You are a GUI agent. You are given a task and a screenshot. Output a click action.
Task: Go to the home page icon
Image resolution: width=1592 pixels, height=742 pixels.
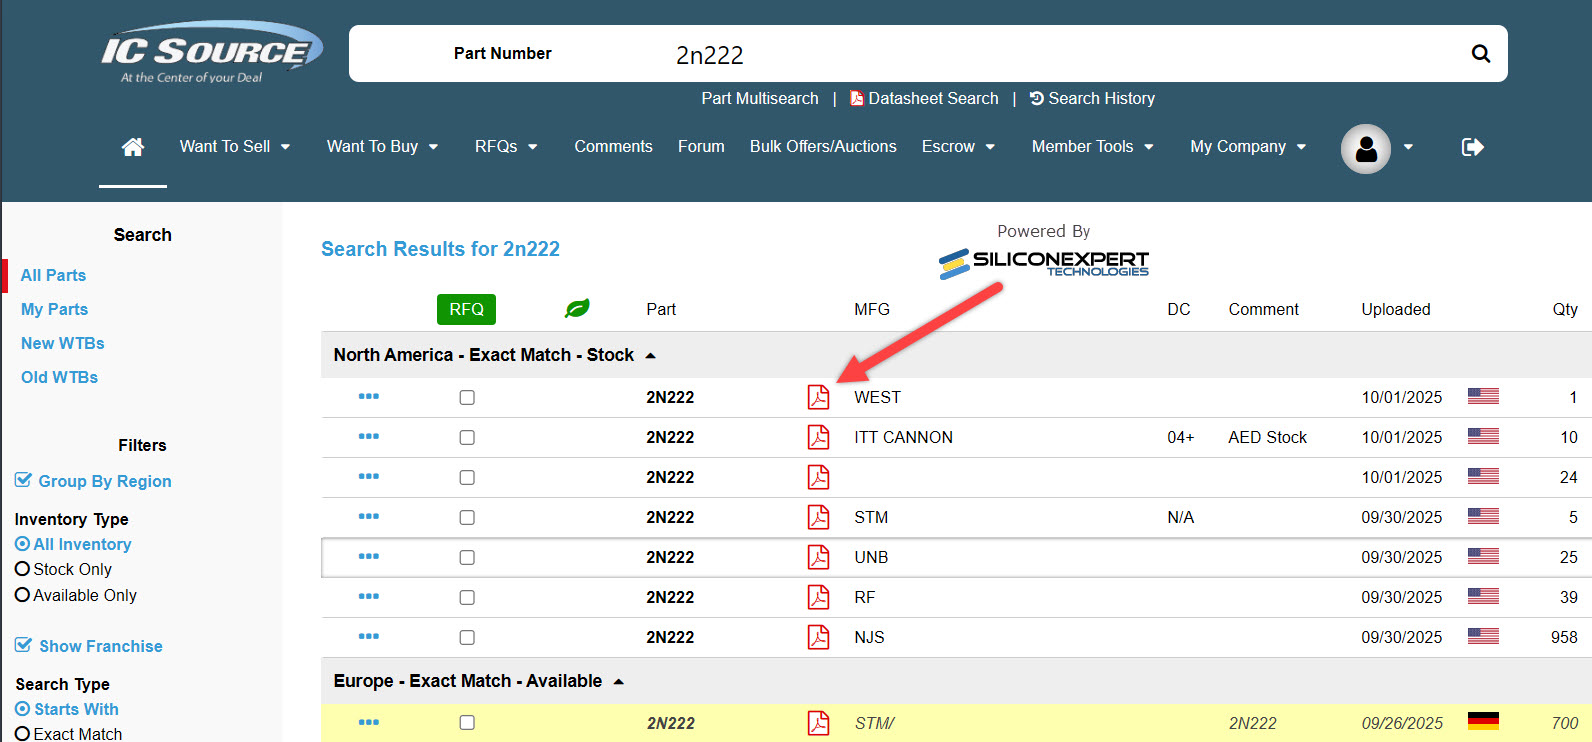132,147
